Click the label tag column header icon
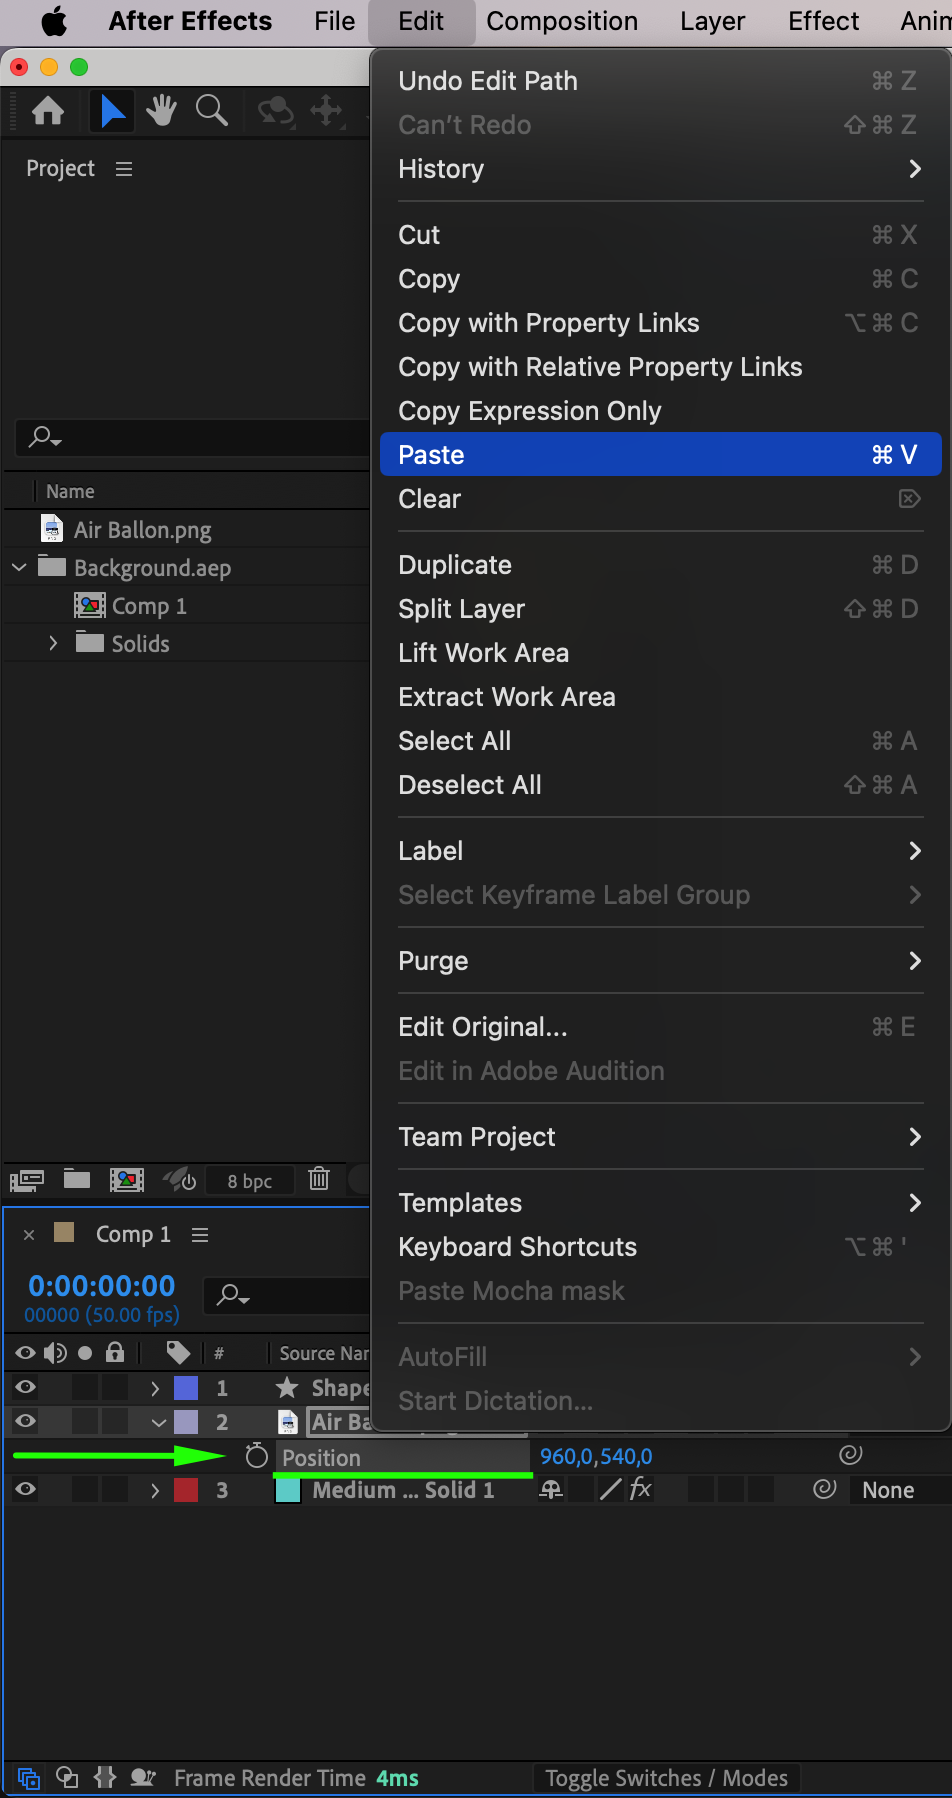This screenshot has height=1798, width=952. tap(178, 1353)
